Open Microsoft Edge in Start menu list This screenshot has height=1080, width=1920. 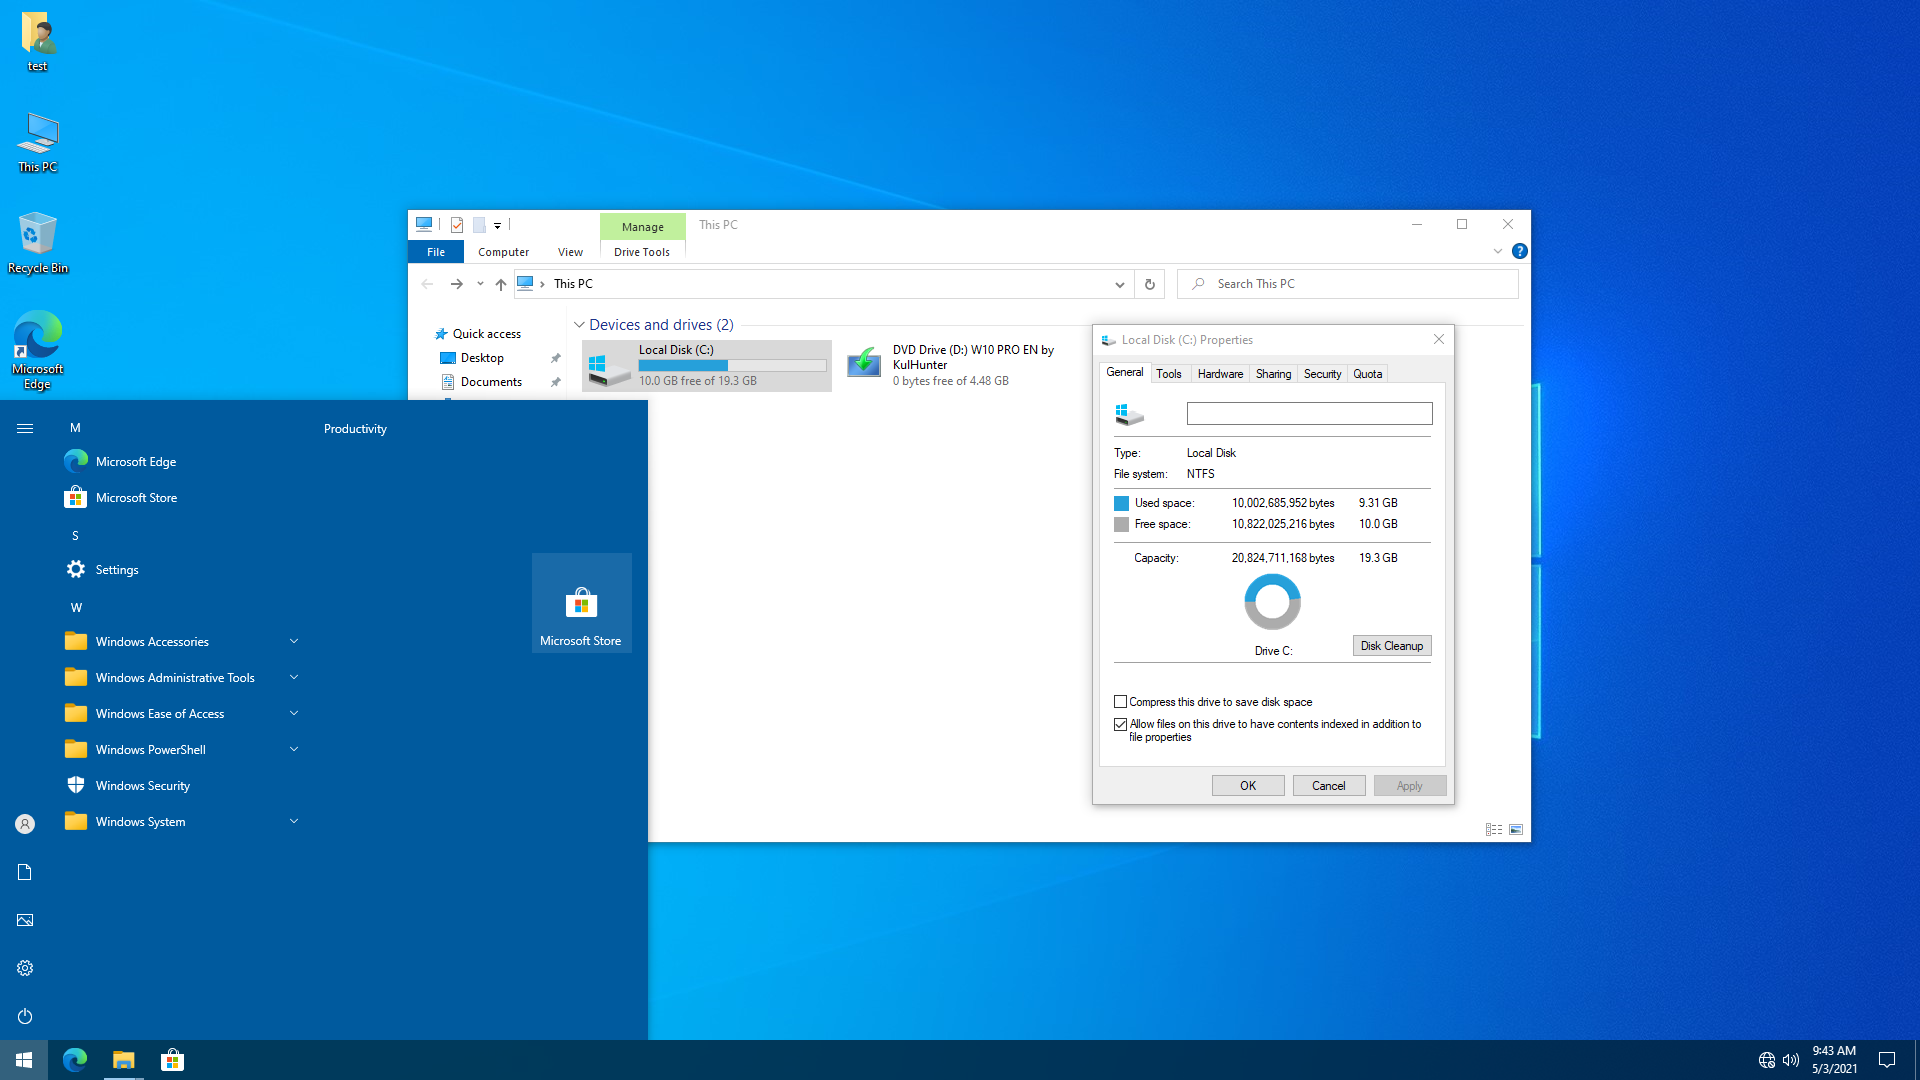[182, 461]
